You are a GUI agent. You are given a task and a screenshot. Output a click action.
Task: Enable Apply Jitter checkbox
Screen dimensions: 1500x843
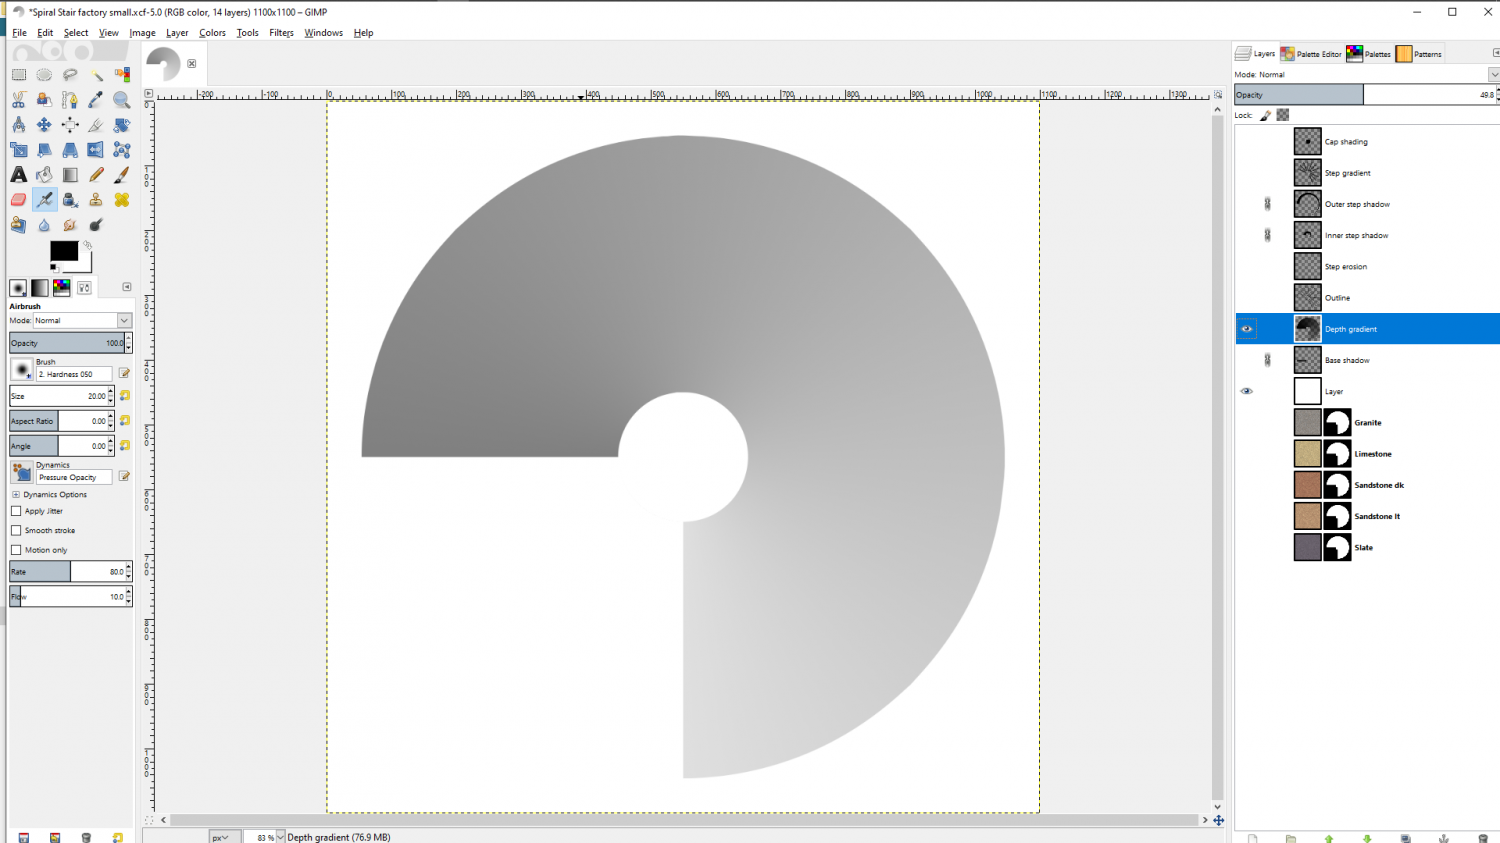tap(16, 511)
